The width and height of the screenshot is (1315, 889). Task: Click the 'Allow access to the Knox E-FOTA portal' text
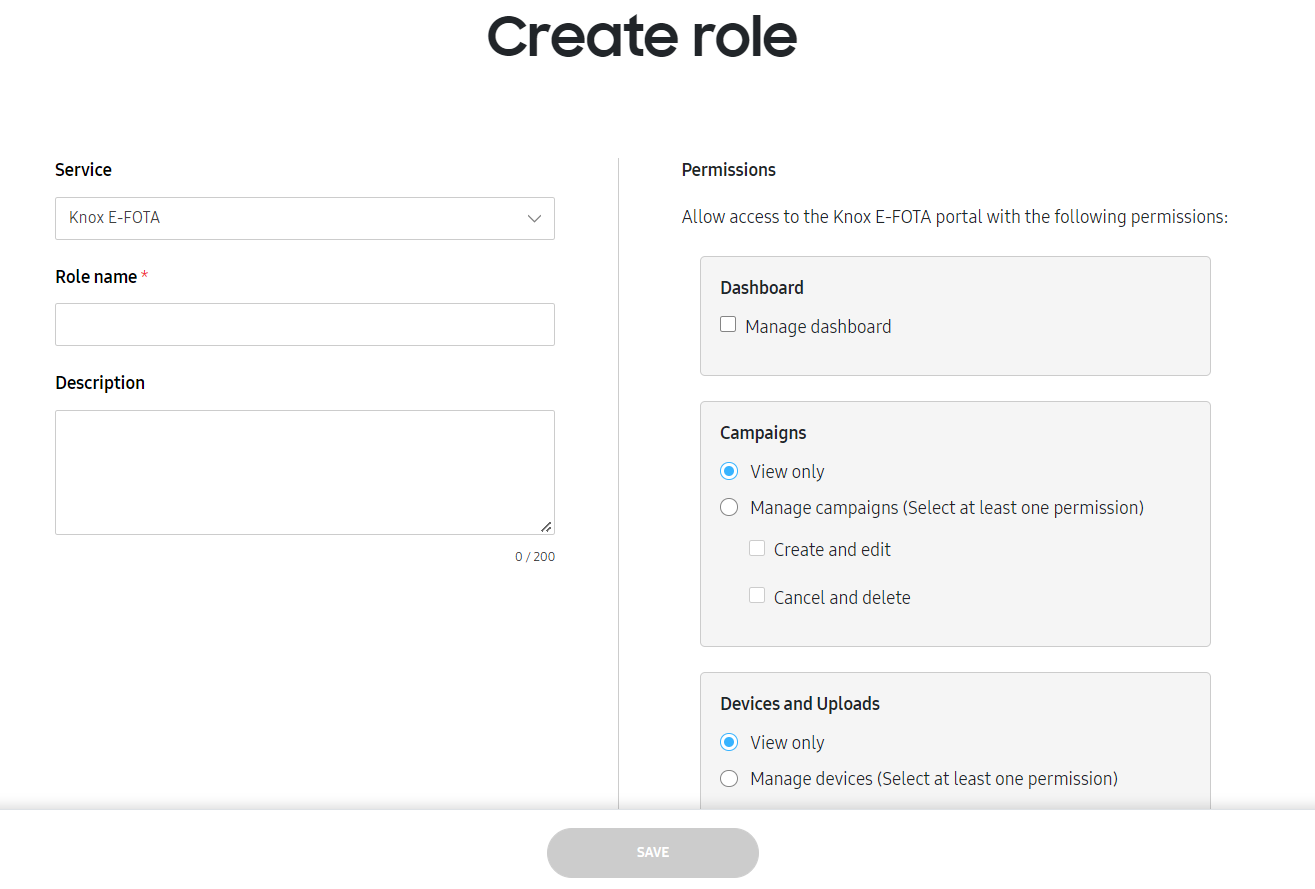(955, 217)
